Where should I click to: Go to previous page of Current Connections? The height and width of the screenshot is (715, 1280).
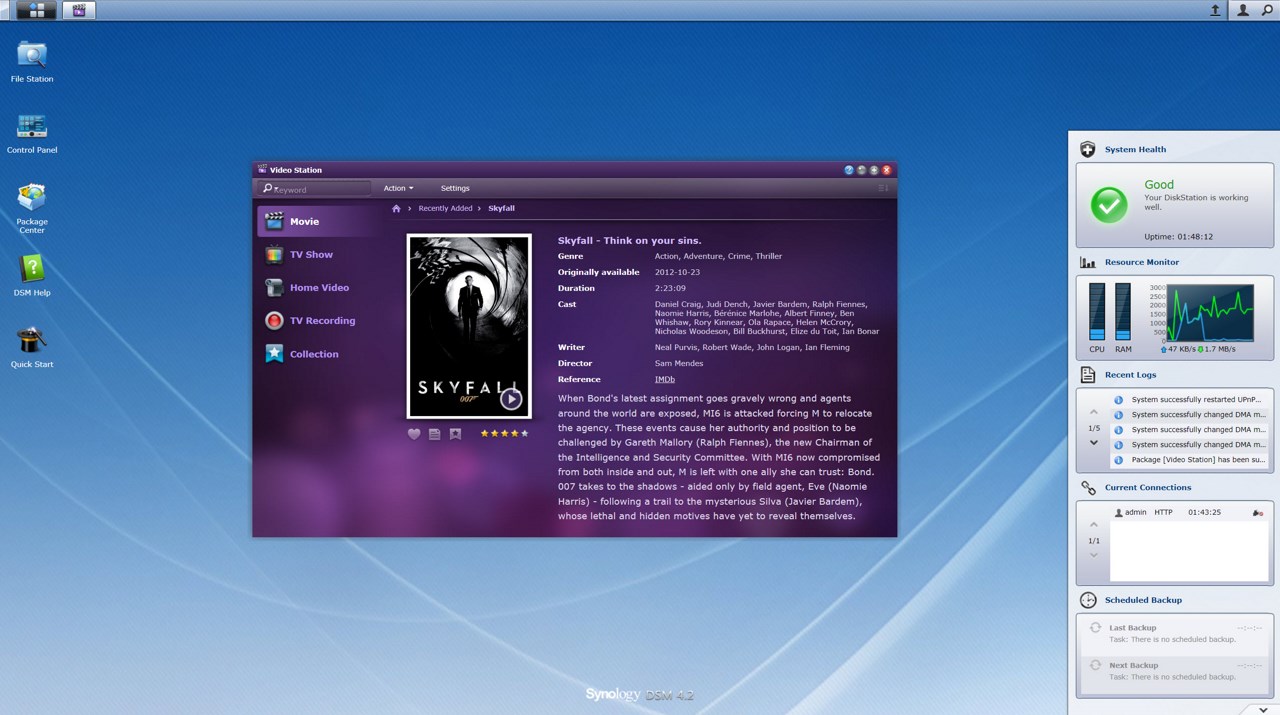click(1094, 525)
